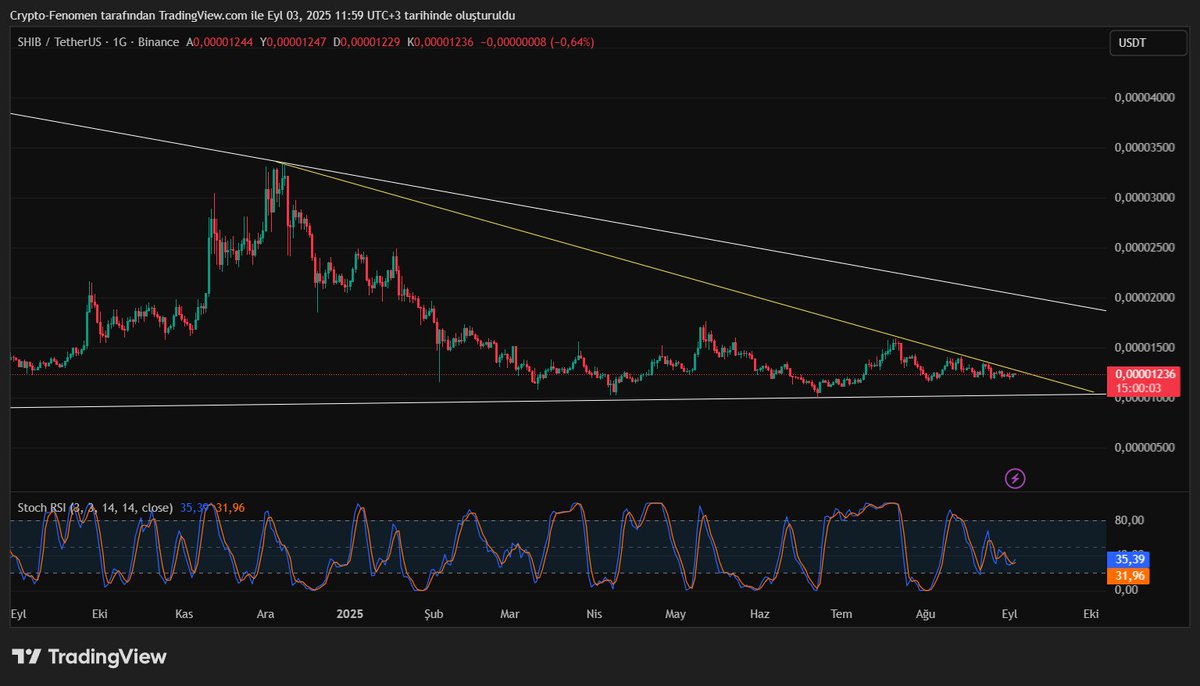1200x686 pixels.
Task: Click the orange 31,96 label on Stoch scale
Action: point(1129,576)
